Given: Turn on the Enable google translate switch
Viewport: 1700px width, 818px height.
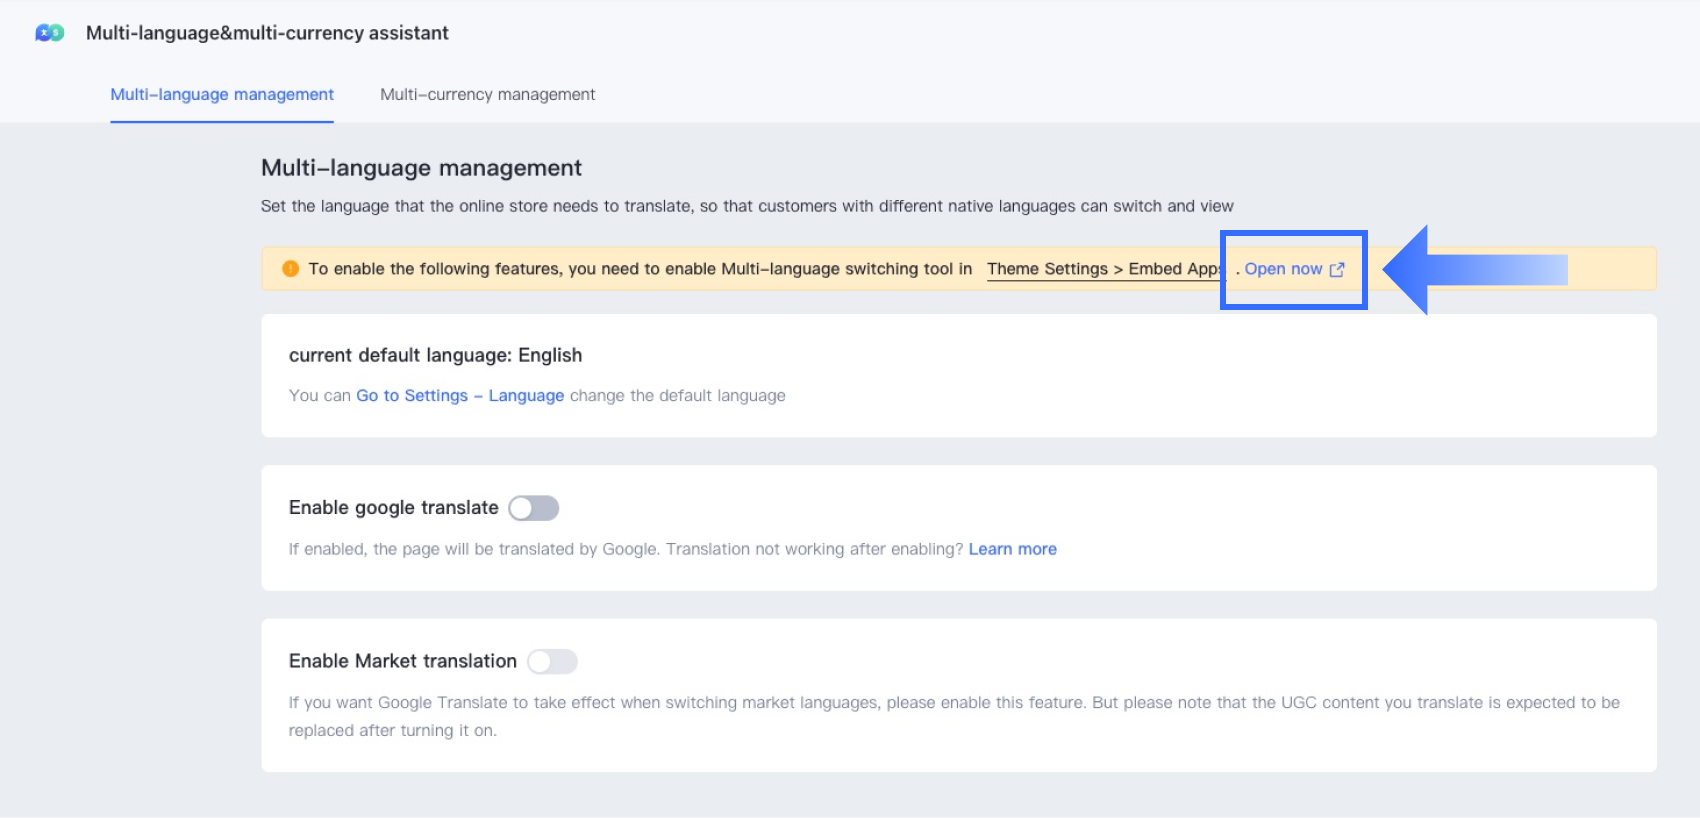Looking at the screenshot, I should coord(533,508).
